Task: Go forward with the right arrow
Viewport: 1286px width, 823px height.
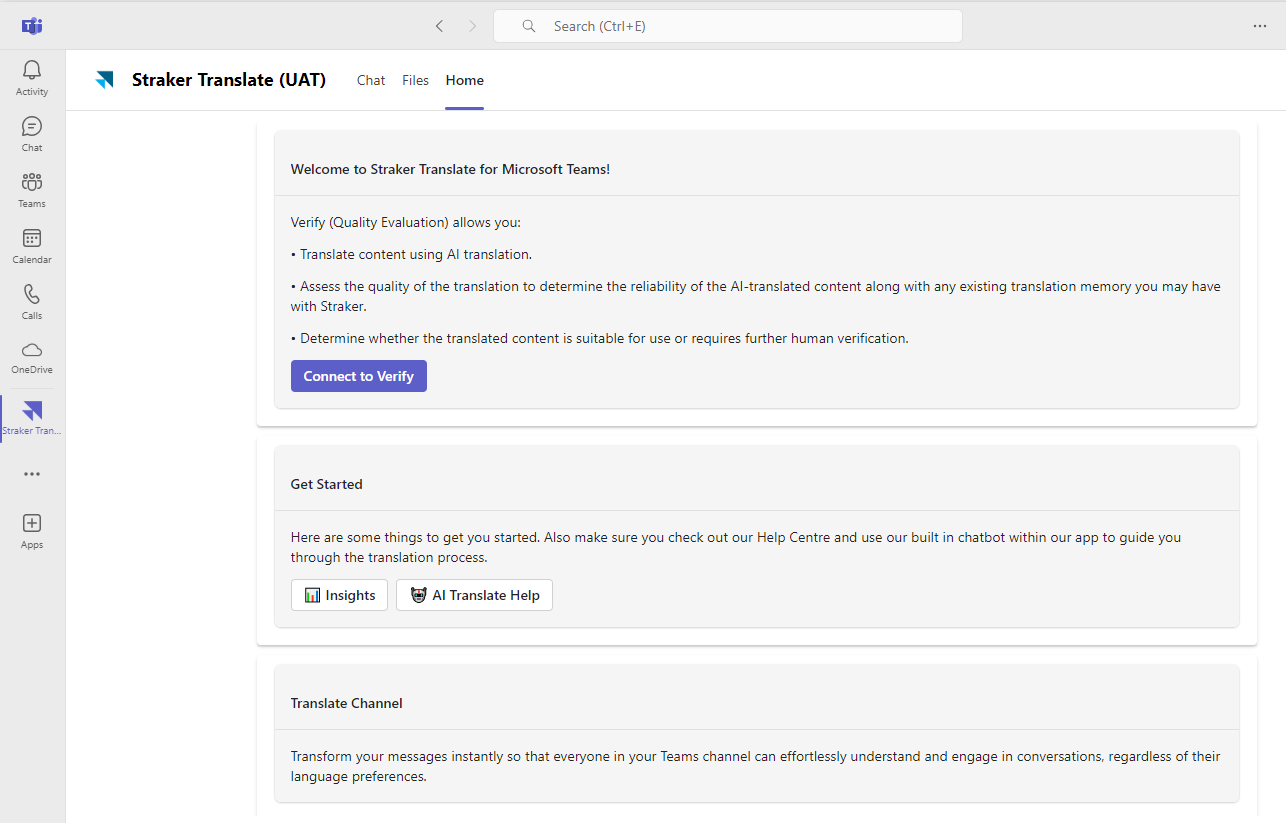Action: [472, 26]
